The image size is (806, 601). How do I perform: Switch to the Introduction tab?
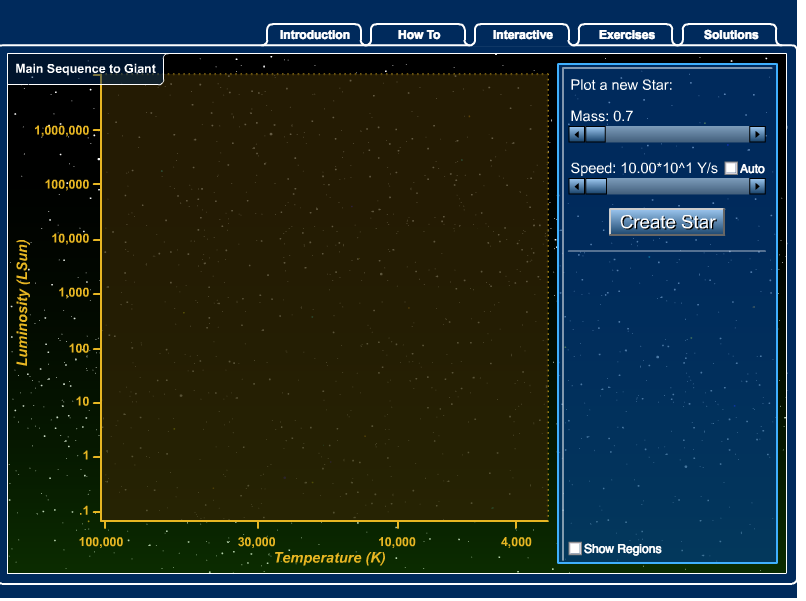point(314,34)
